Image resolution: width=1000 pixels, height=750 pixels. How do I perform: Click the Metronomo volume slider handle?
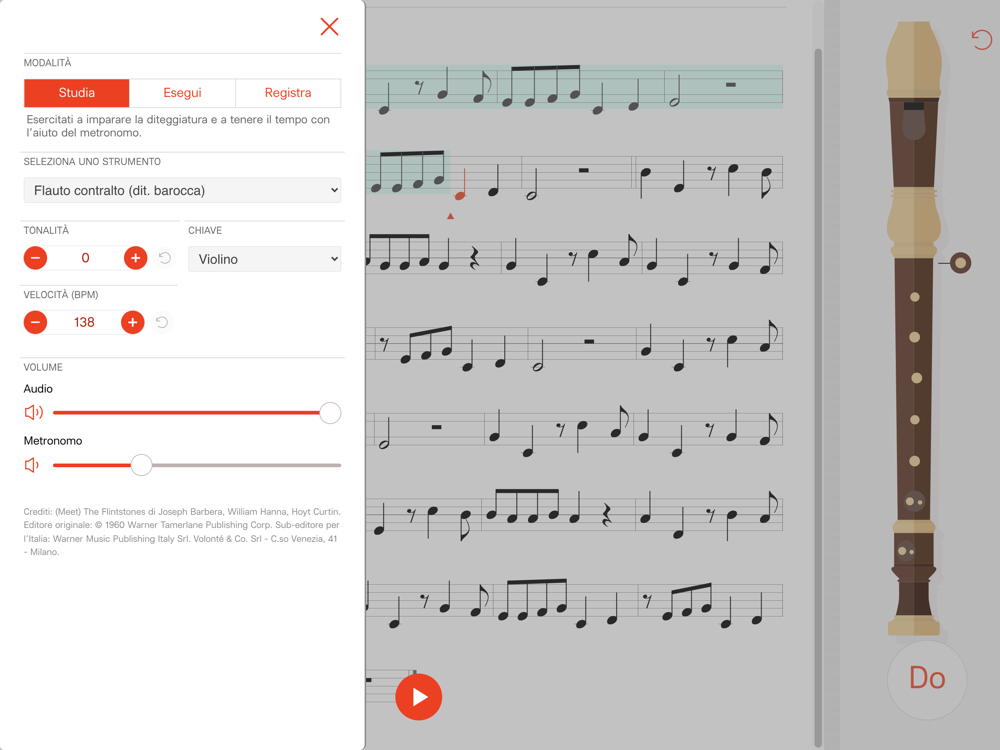(141, 465)
